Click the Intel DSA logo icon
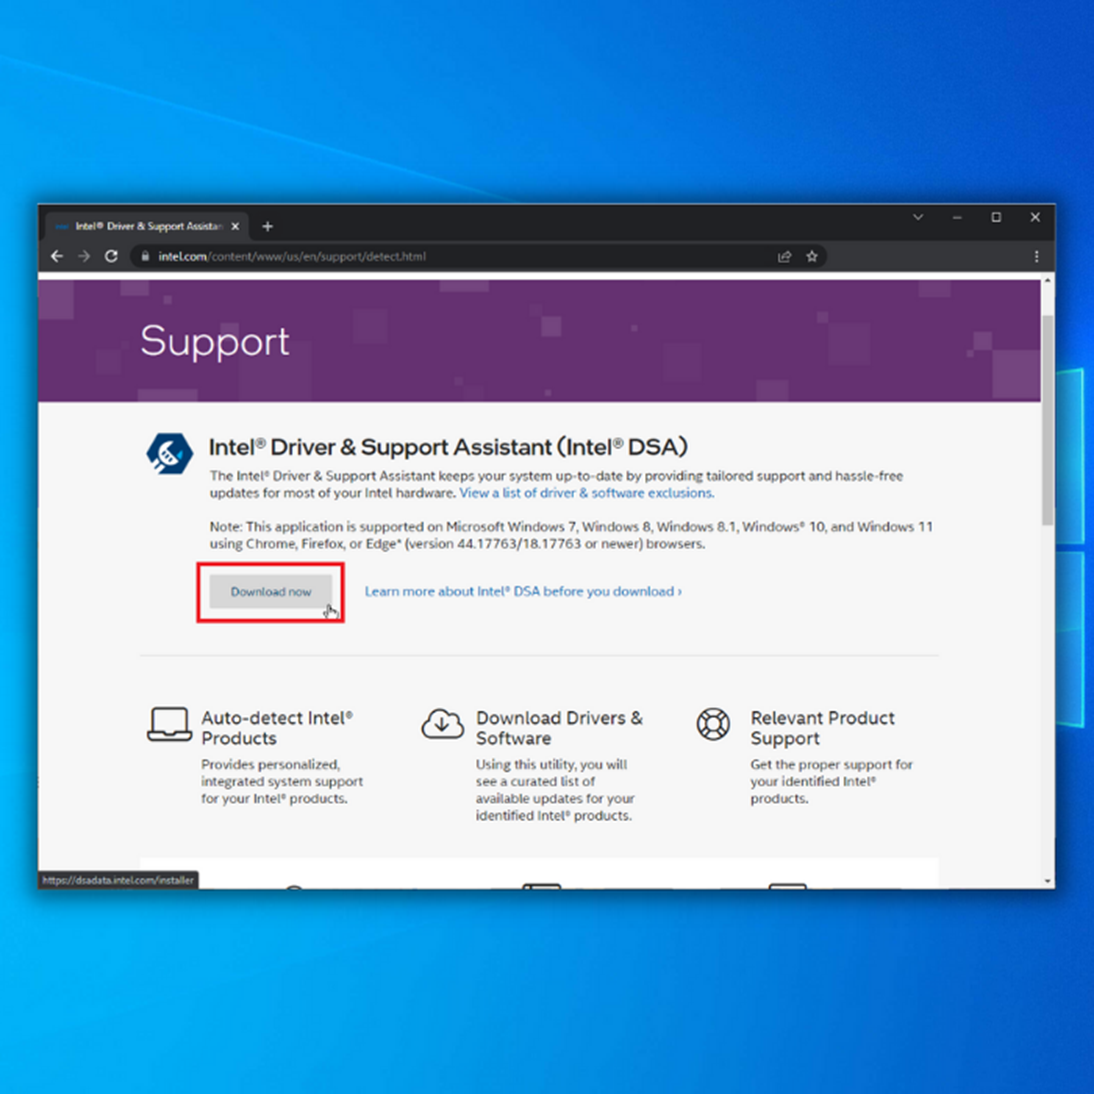Image resolution: width=1094 pixels, height=1094 pixels. pyautogui.click(x=169, y=454)
